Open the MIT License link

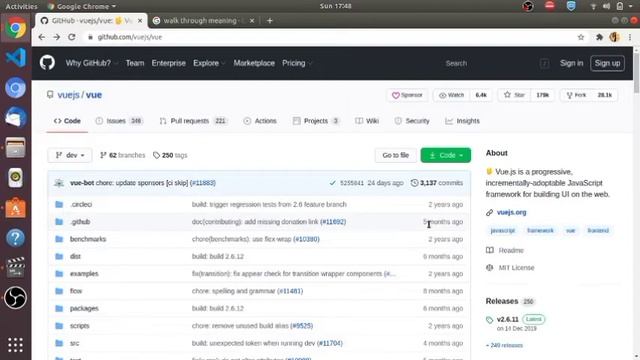pos(516,268)
